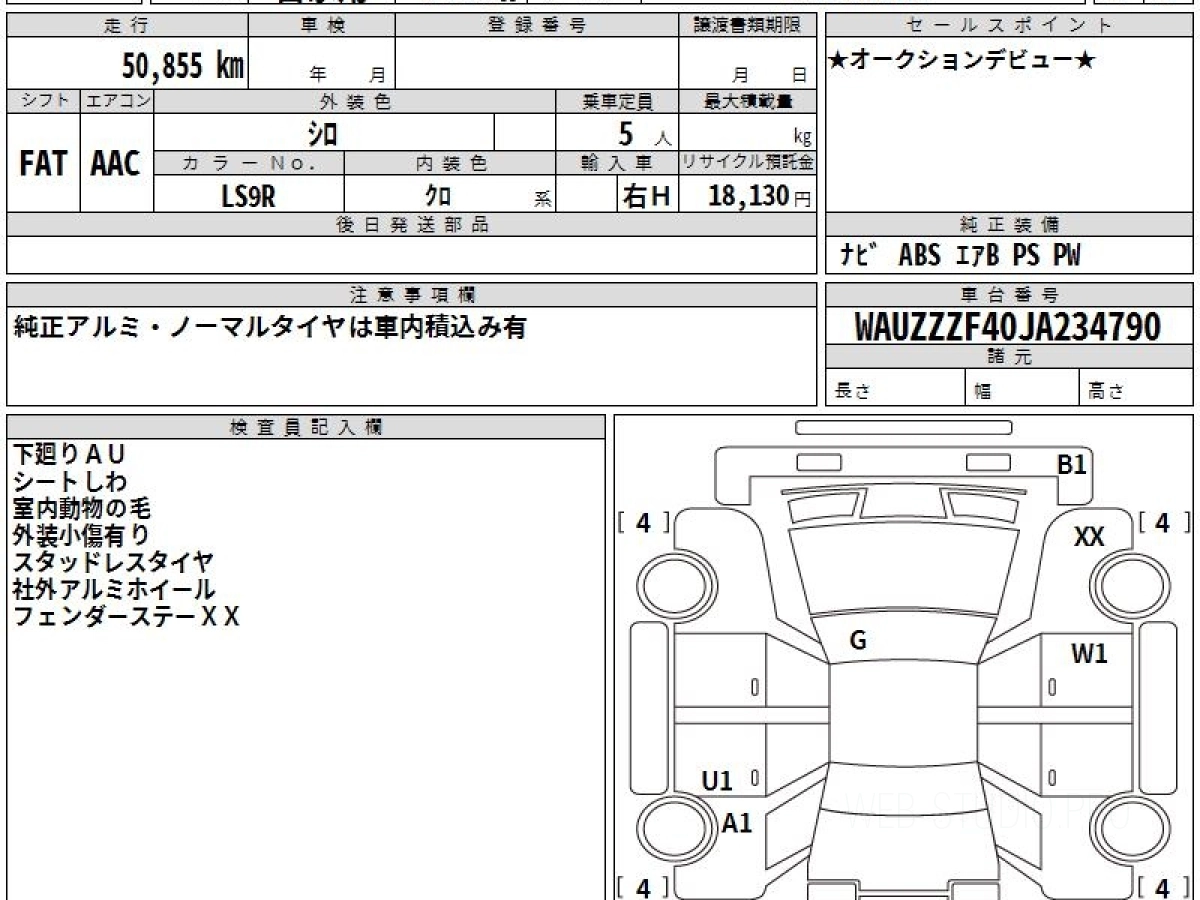Click the 譲渡書類期限 header cell
This screenshot has height=900, width=1200.
747,26
